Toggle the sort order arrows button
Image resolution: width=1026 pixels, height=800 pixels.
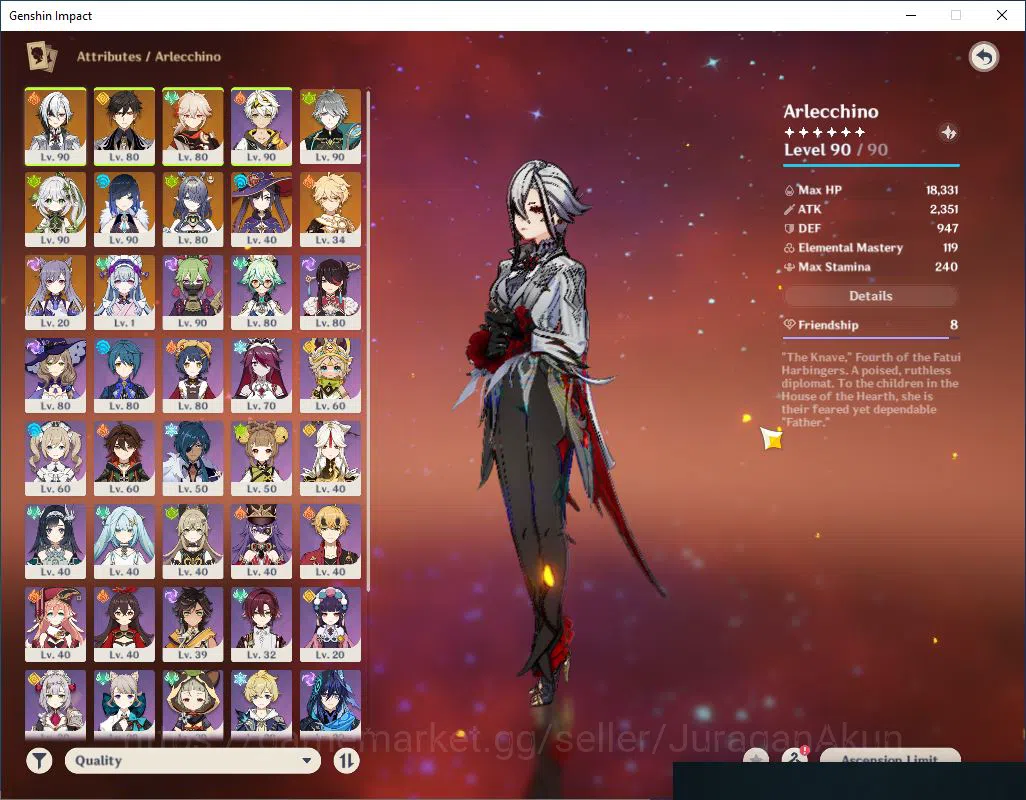click(346, 760)
